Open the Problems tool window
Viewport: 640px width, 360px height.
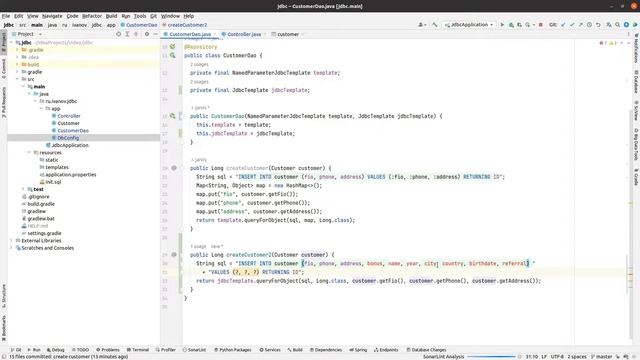(108, 350)
